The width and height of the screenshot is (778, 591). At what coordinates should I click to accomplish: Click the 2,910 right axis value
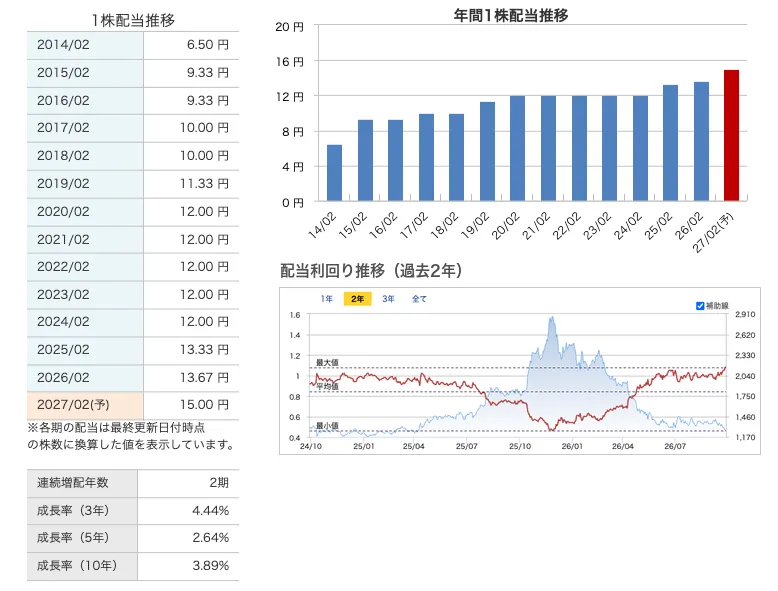[745, 314]
